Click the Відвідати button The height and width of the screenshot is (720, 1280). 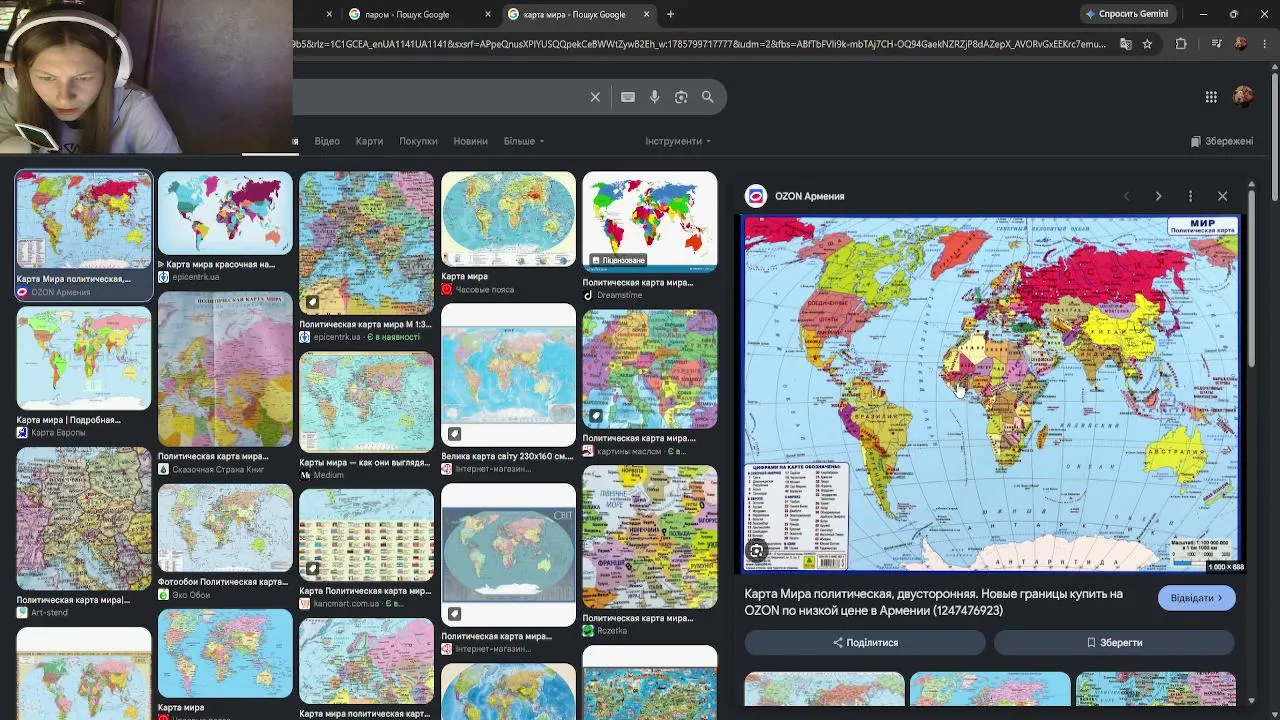click(1196, 598)
